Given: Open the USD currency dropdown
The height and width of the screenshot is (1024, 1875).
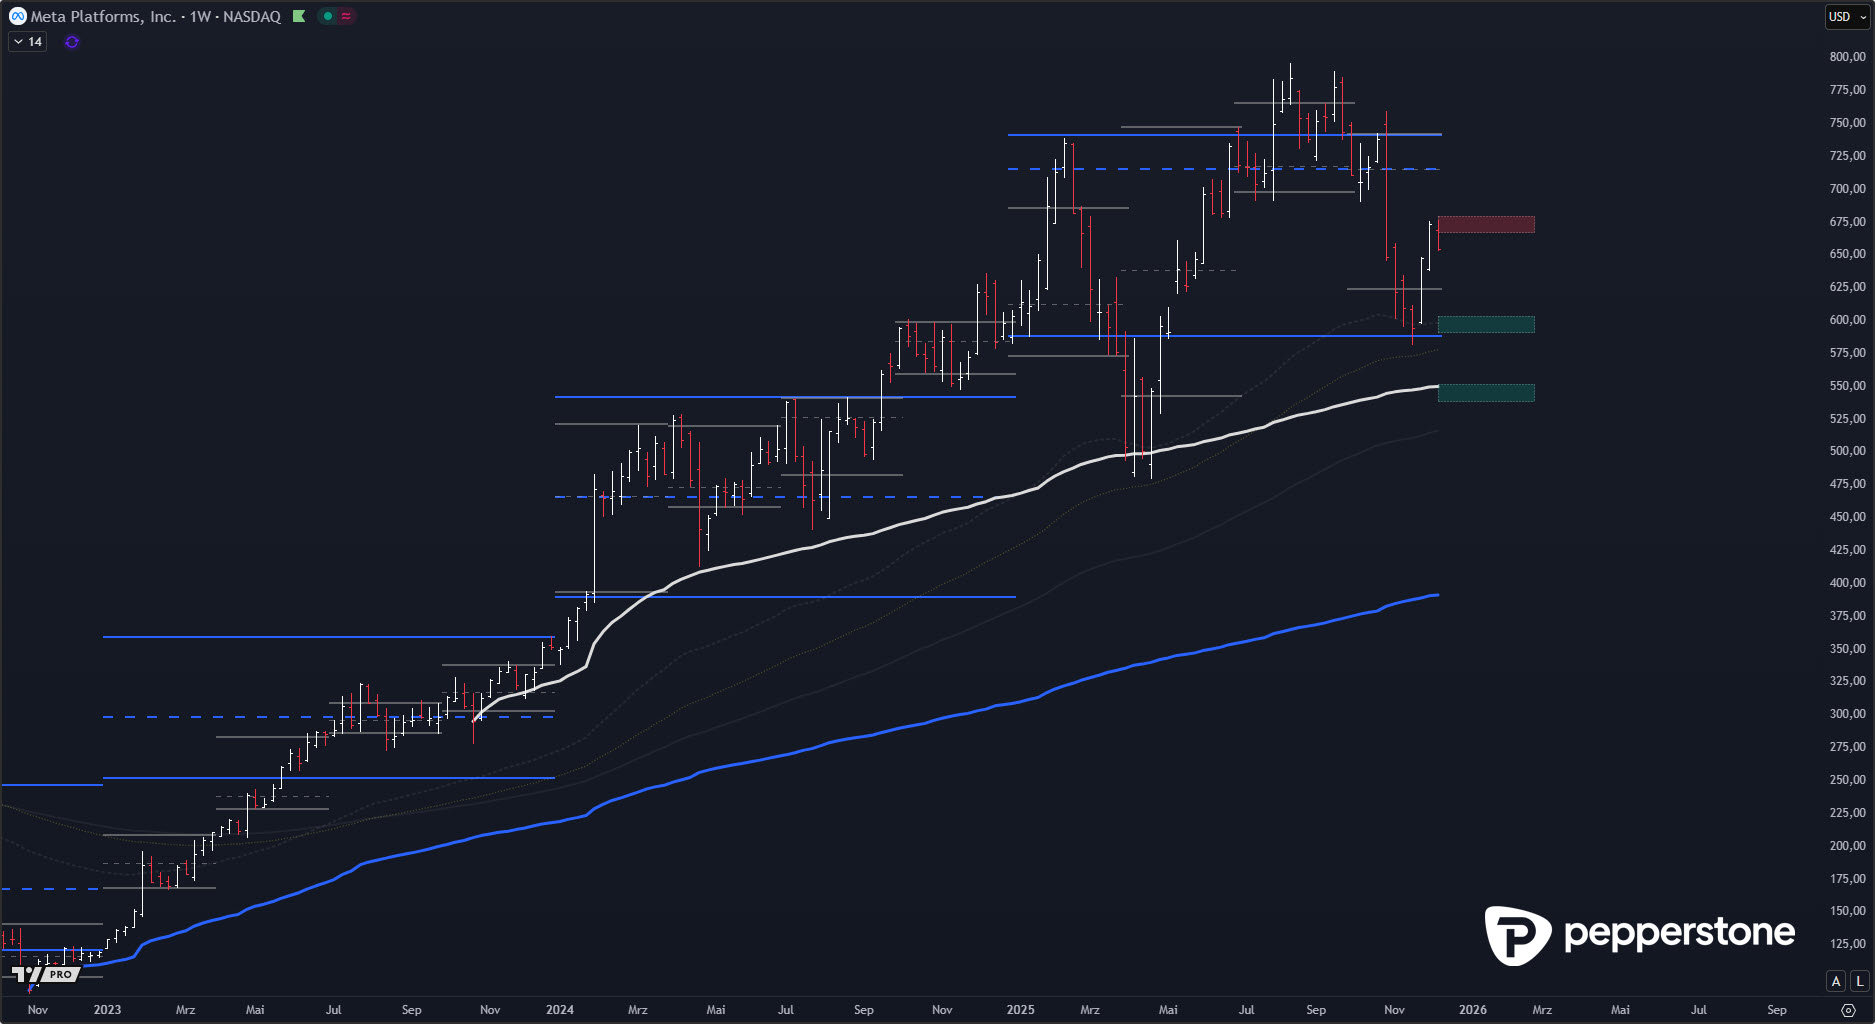Looking at the screenshot, I should 1847,16.
